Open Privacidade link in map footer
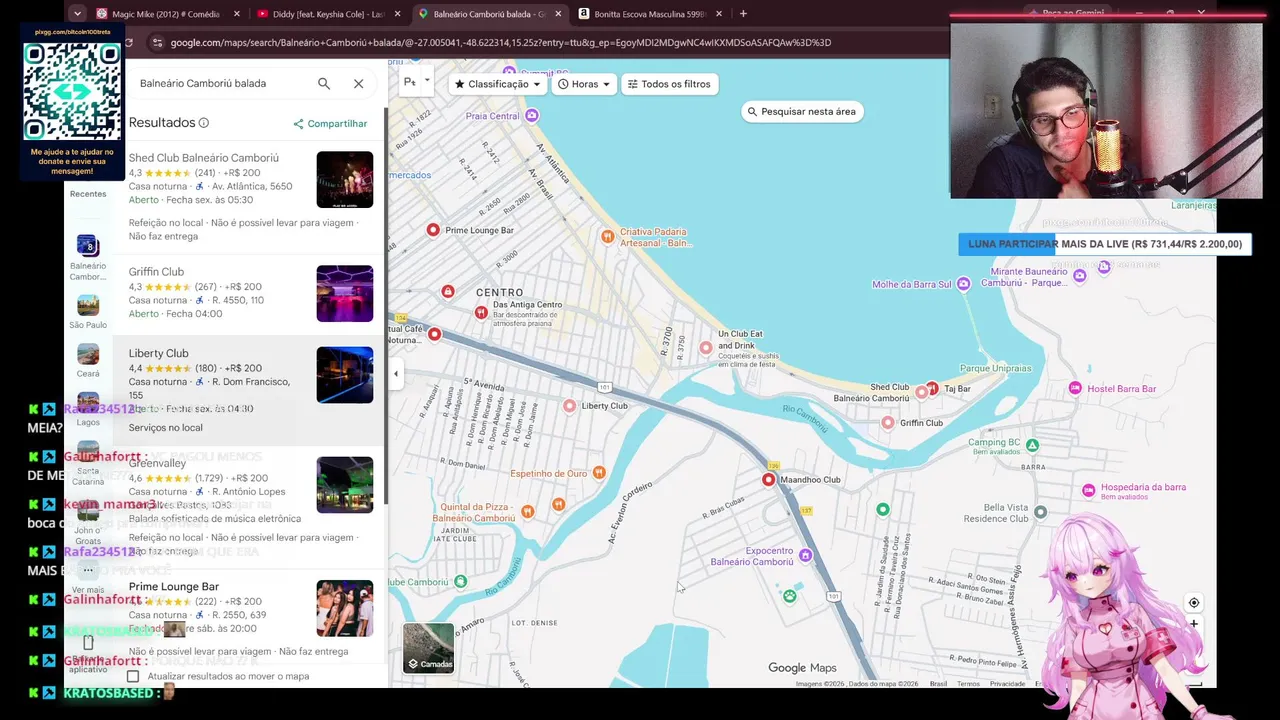Screen dimensions: 1280x720 click(1007, 684)
